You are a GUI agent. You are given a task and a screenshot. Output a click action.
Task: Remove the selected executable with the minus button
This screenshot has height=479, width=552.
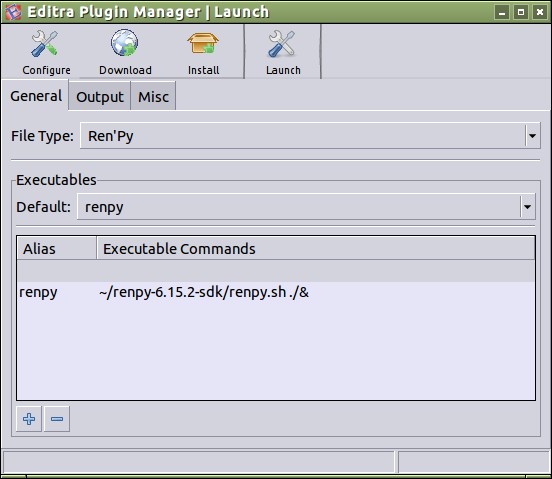pos(57,419)
